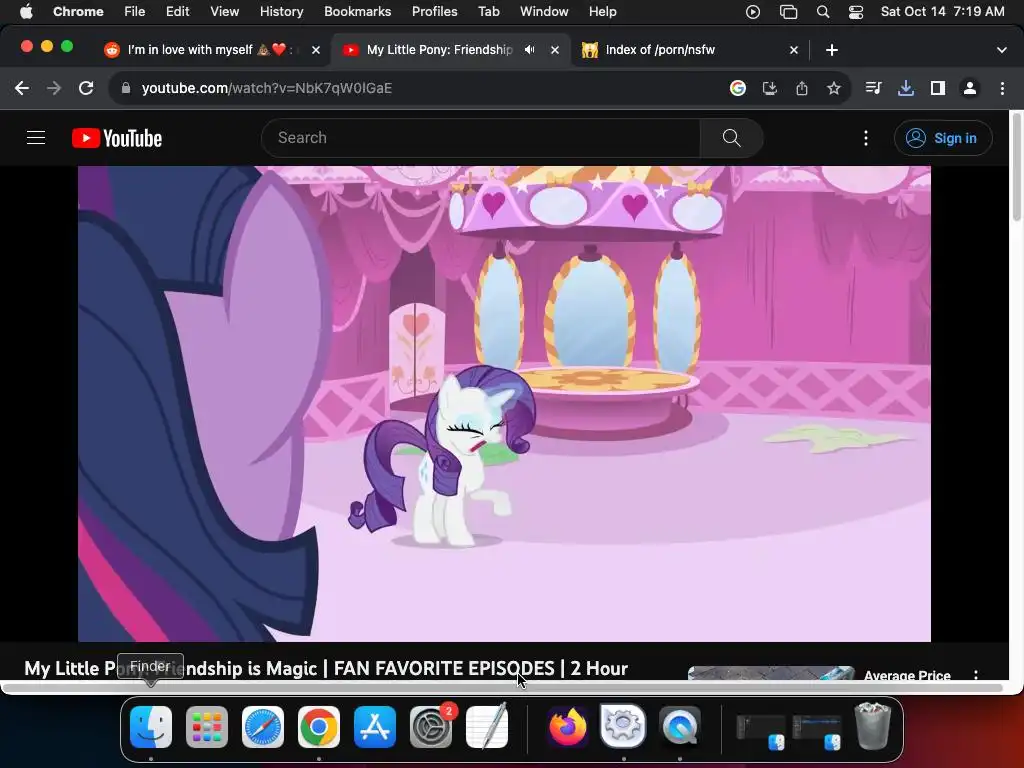
Task: Open App Store from the Dock
Action: click(375, 727)
